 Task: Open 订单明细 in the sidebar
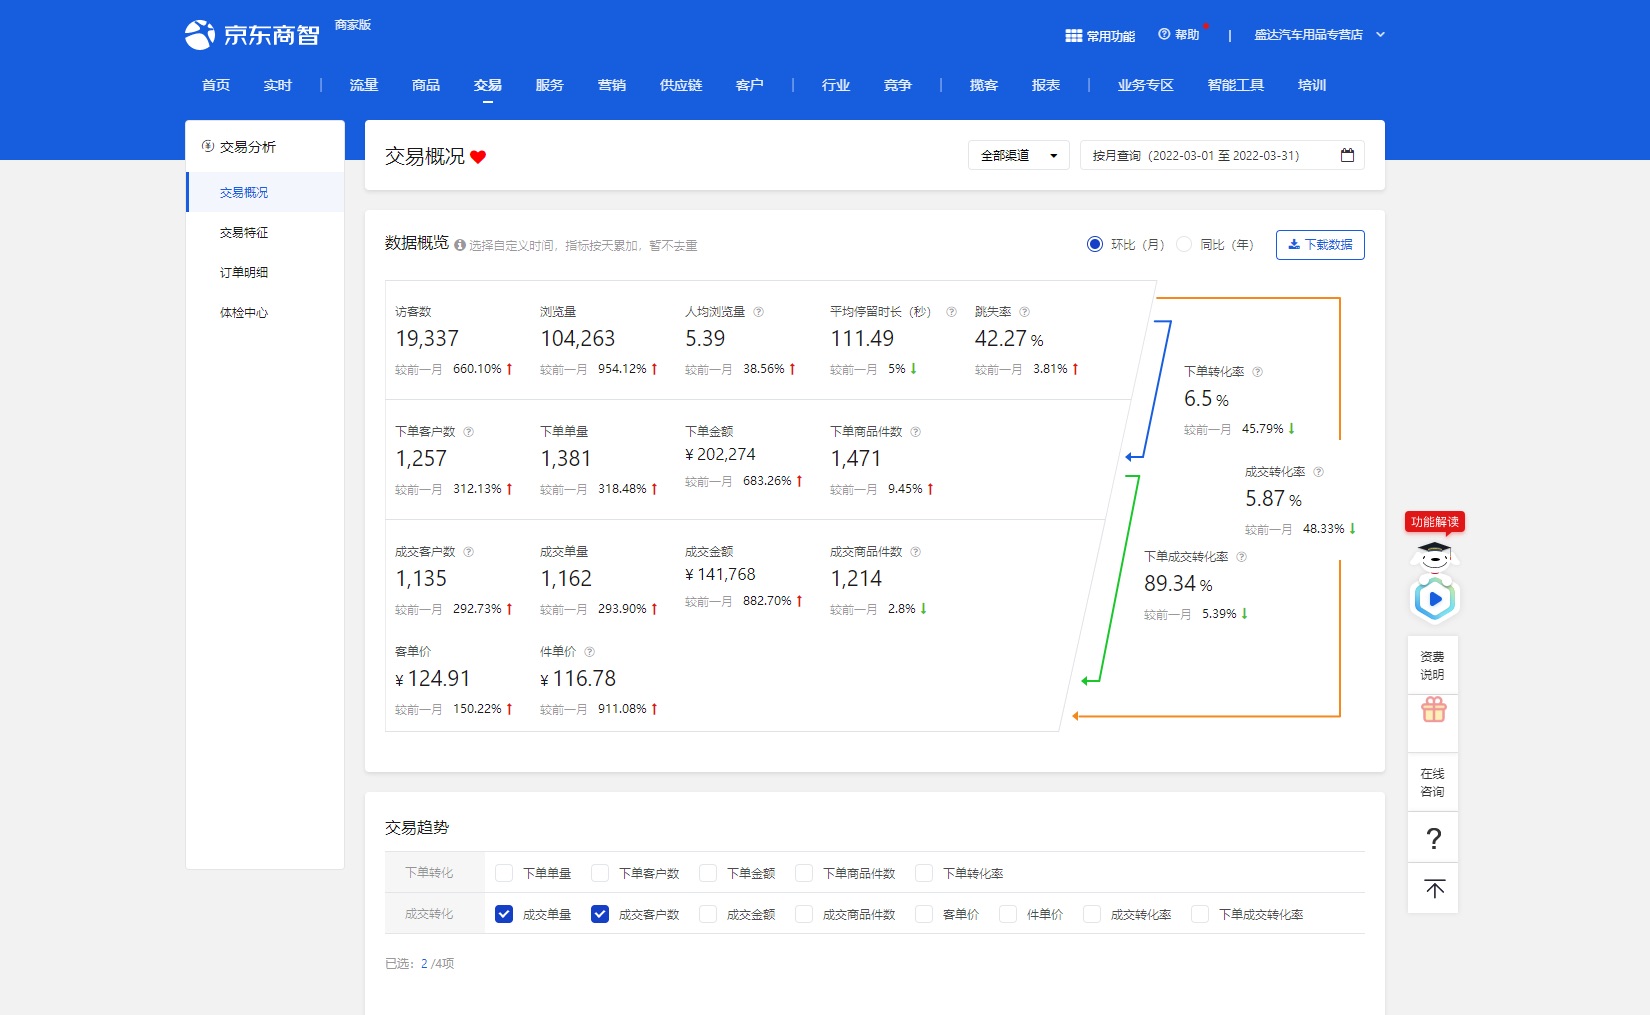pos(244,272)
